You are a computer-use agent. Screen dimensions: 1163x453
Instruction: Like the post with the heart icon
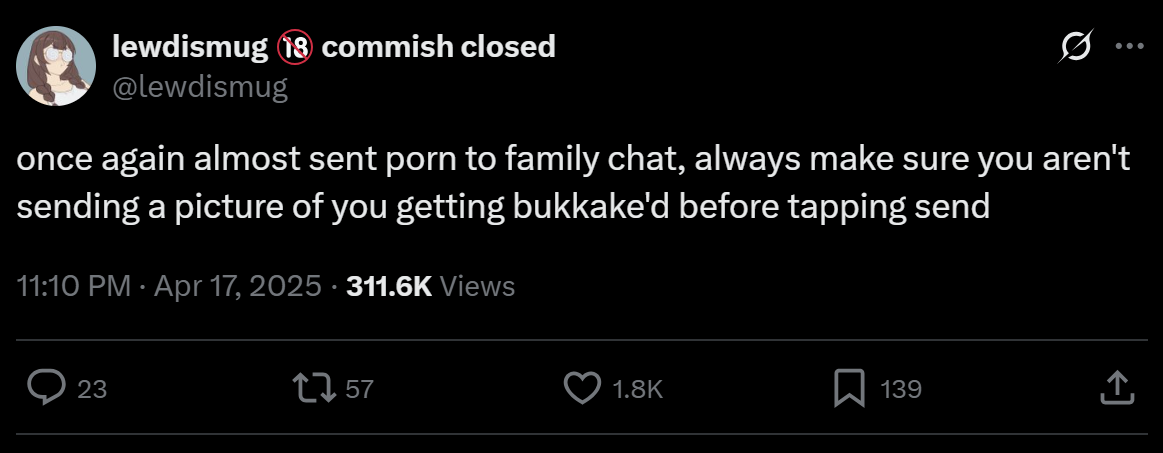pos(583,388)
